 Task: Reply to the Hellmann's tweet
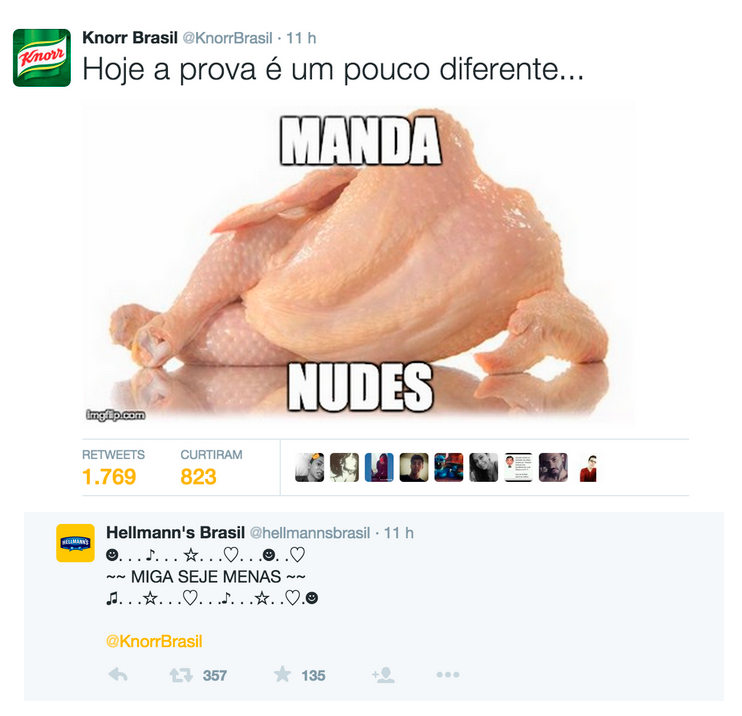click(x=118, y=674)
